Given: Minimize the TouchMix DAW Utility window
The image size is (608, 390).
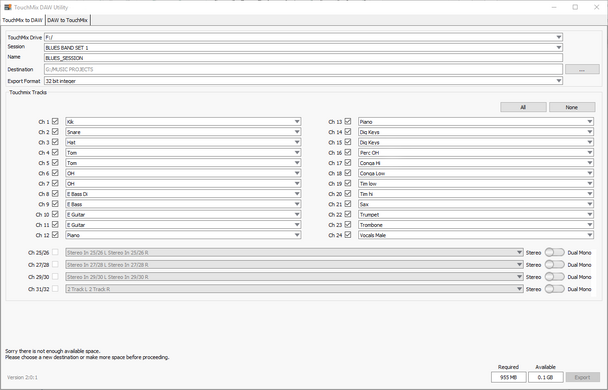Looking at the screenshot, I should pyautogui.click(x=554, y=7).
